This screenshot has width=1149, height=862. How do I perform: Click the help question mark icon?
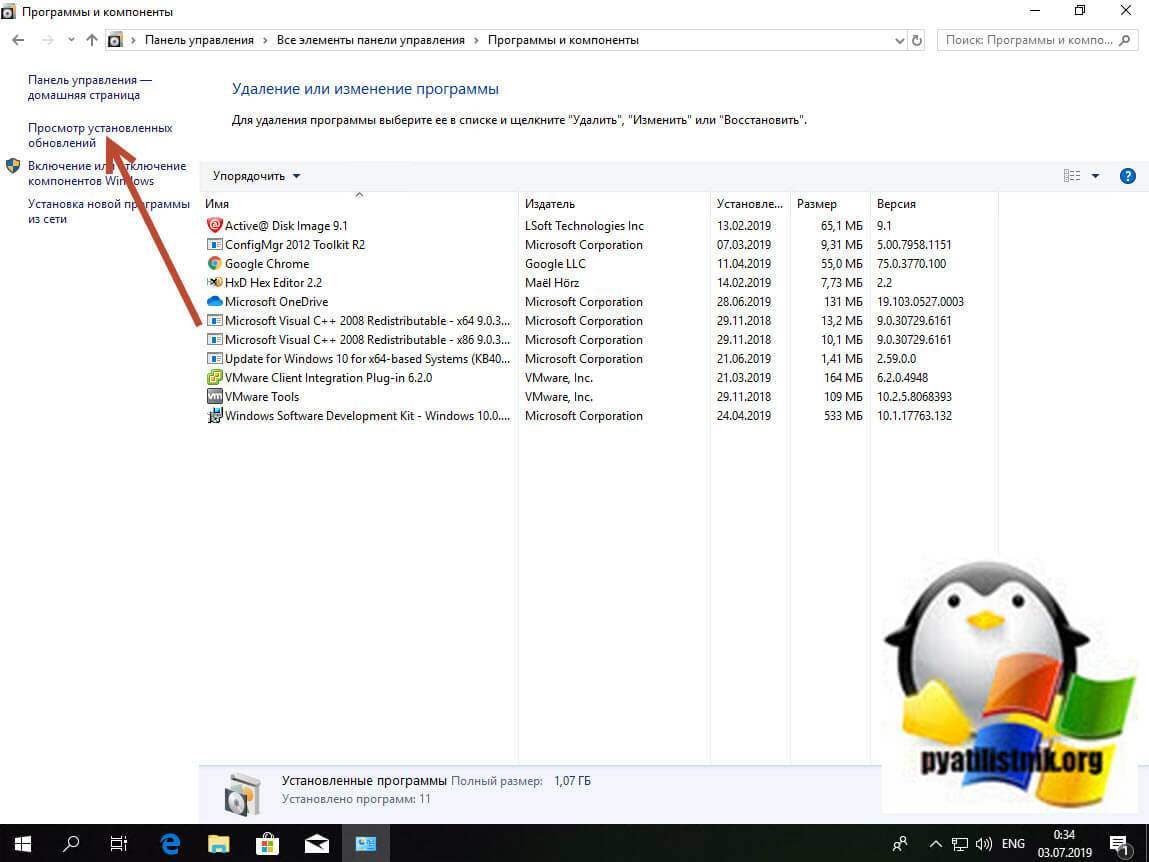[1127, 176]
